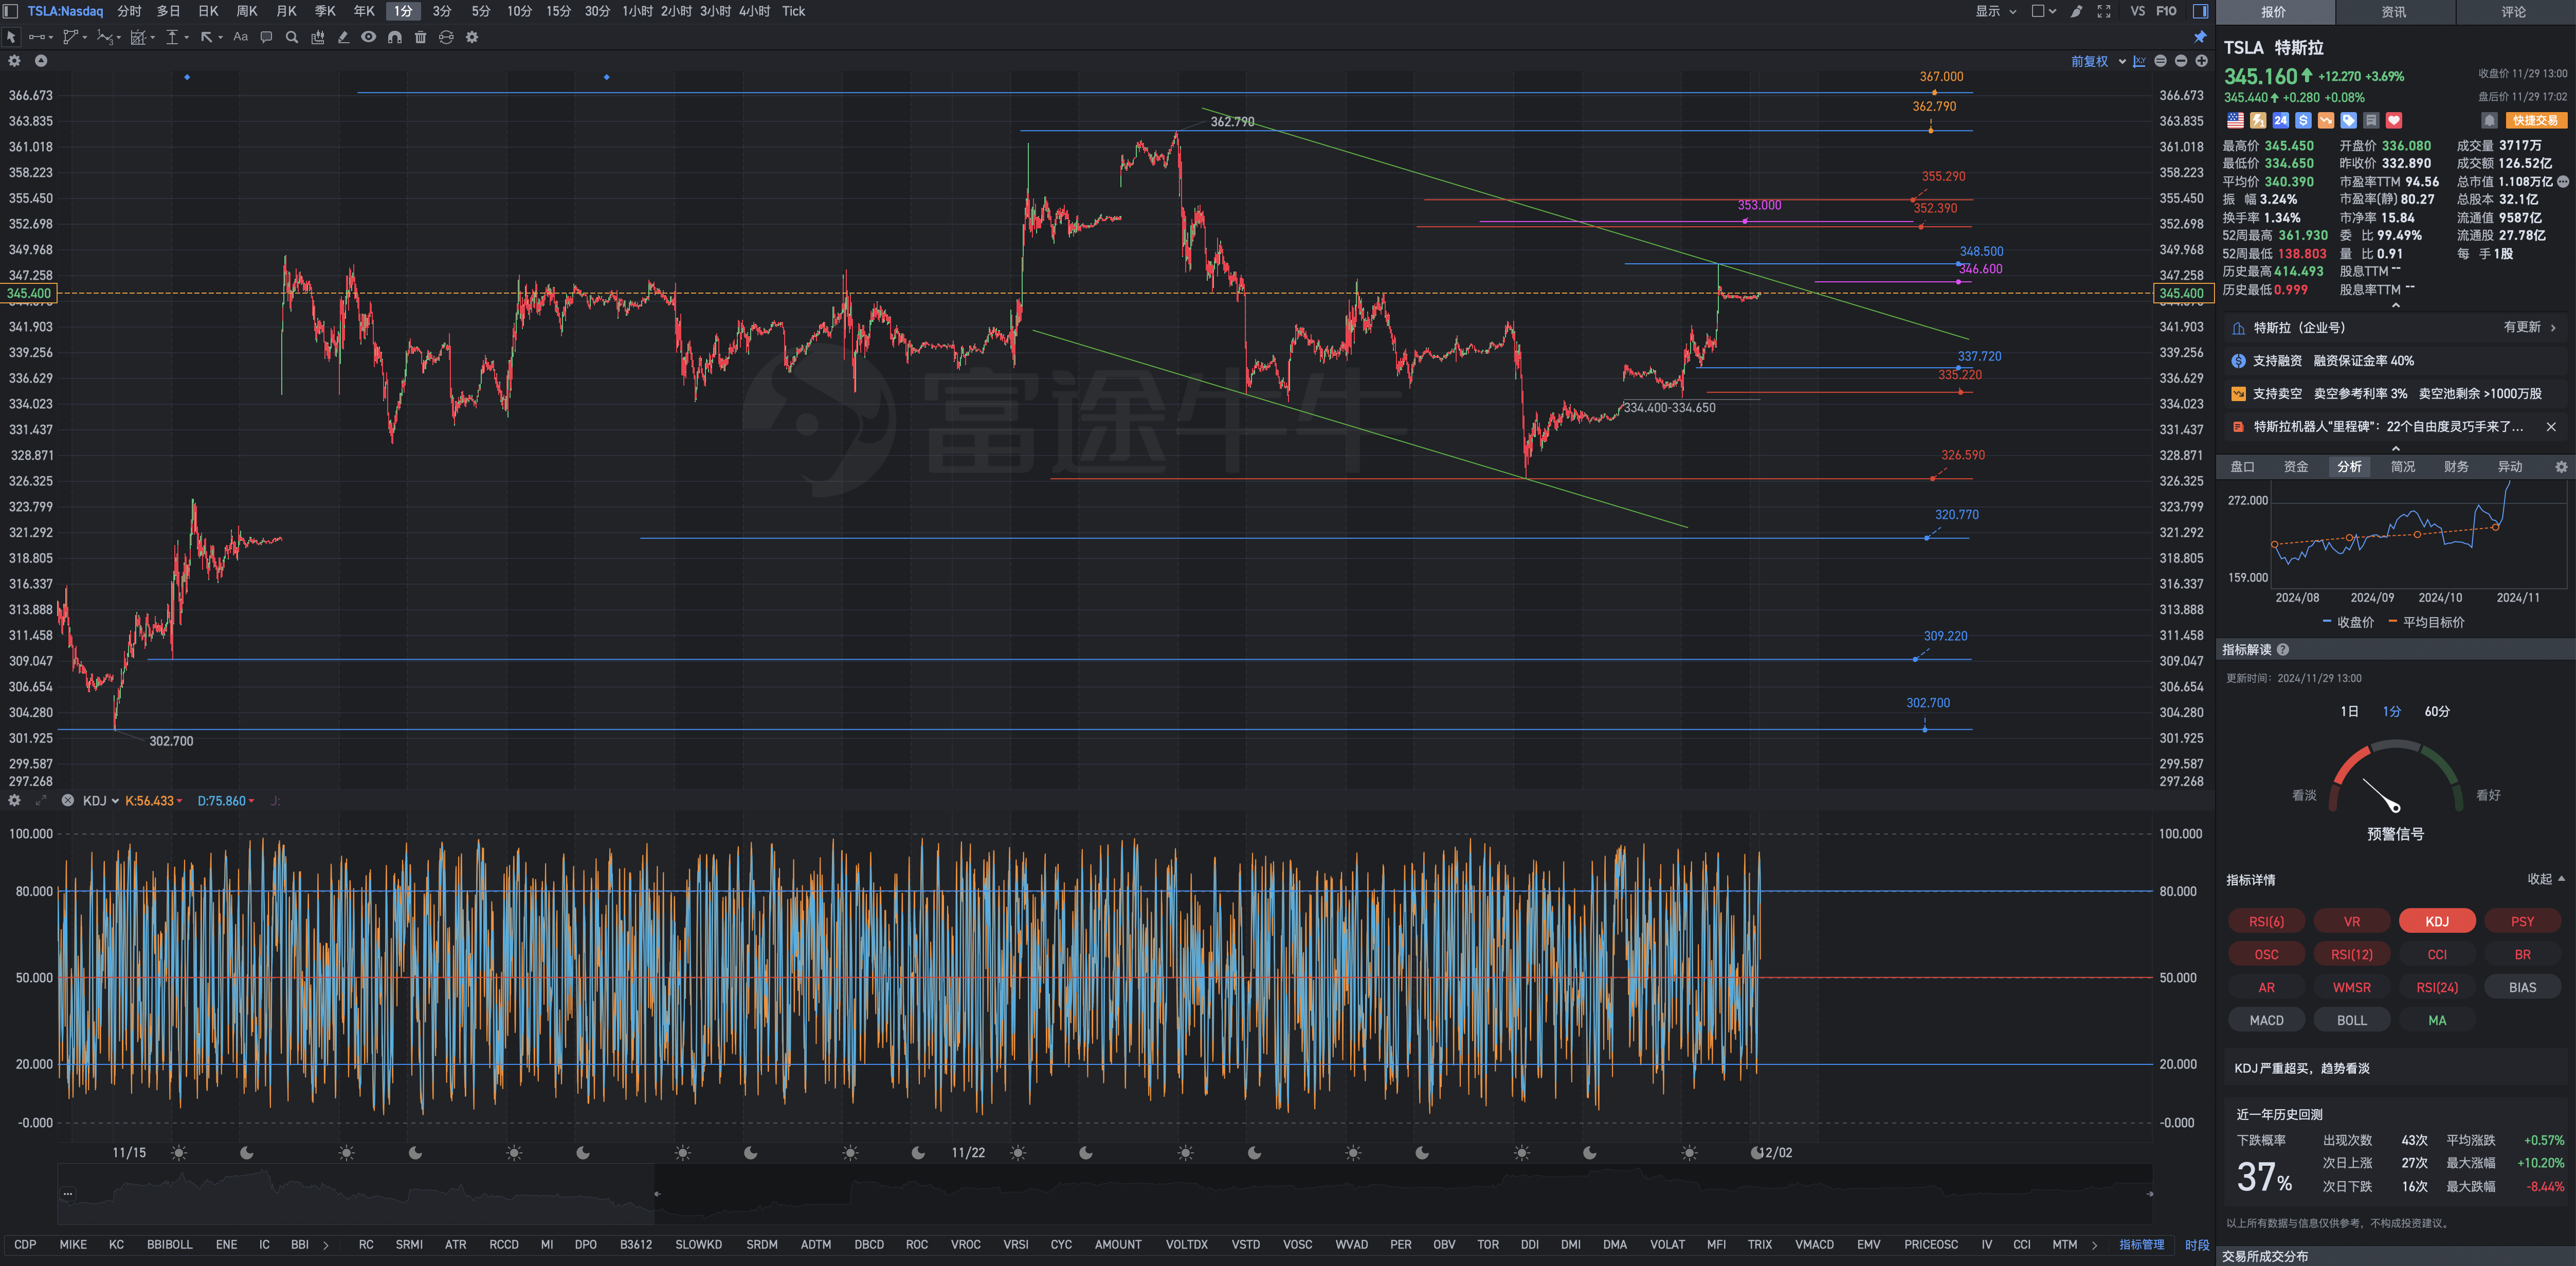Image resolution: width=2576 pixels, height=1266 pixels.
Task: Toggle the left sidebar panel
Action: [x=10, y=11]
